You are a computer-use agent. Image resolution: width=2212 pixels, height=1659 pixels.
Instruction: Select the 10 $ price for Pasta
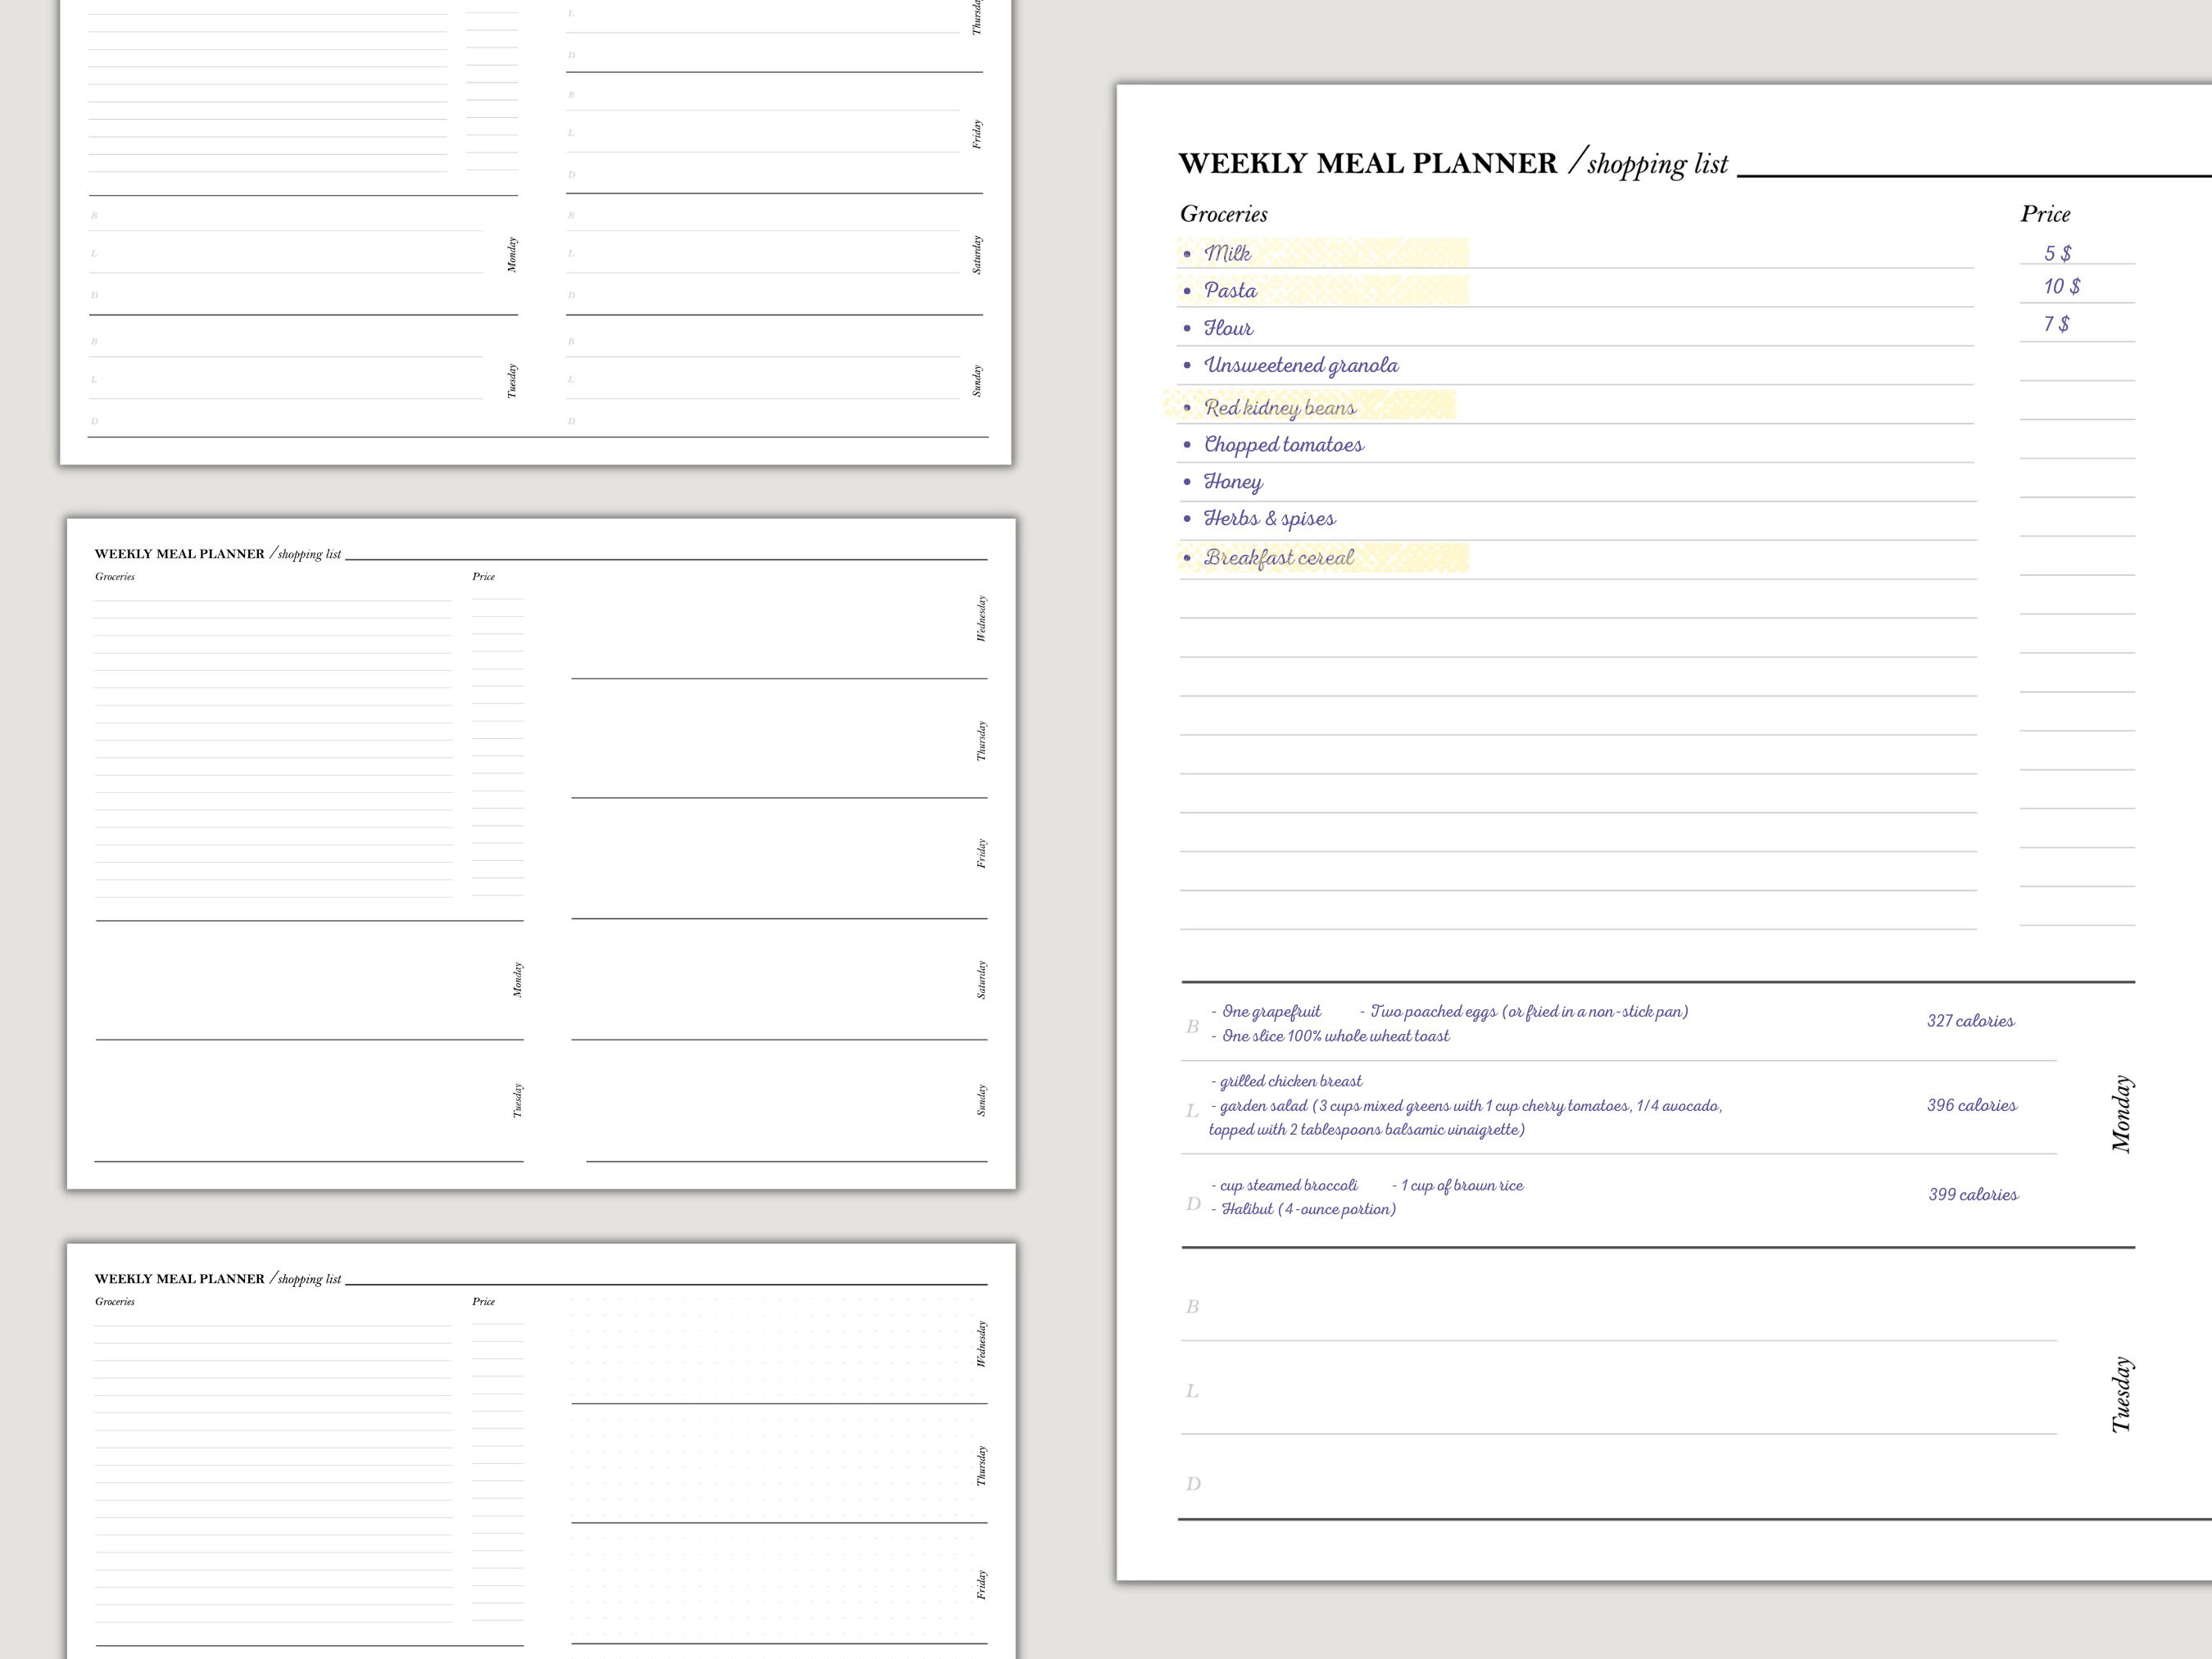tap(2062, 286)
